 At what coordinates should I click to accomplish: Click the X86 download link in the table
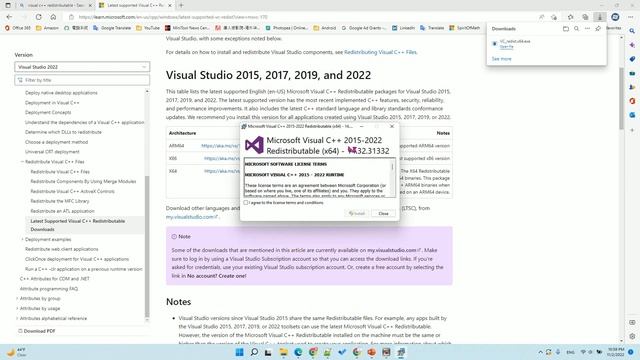pyautogui.click(x=222, y=158)
